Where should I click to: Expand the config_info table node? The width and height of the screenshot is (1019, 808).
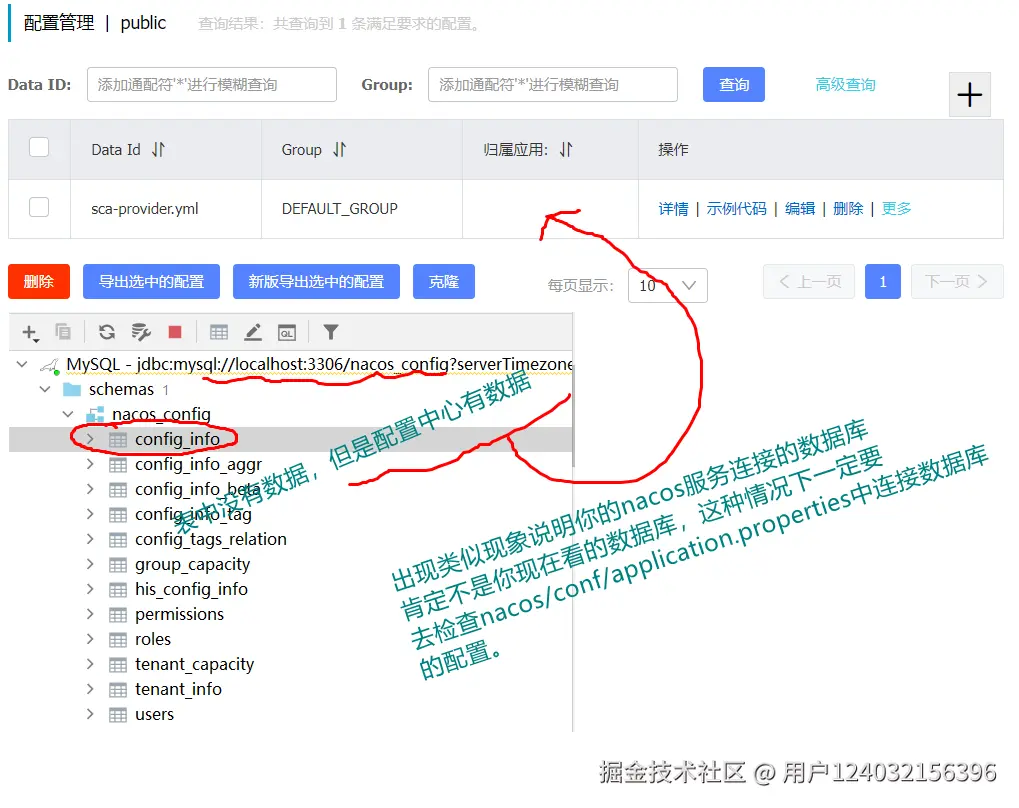pos(89,438)
